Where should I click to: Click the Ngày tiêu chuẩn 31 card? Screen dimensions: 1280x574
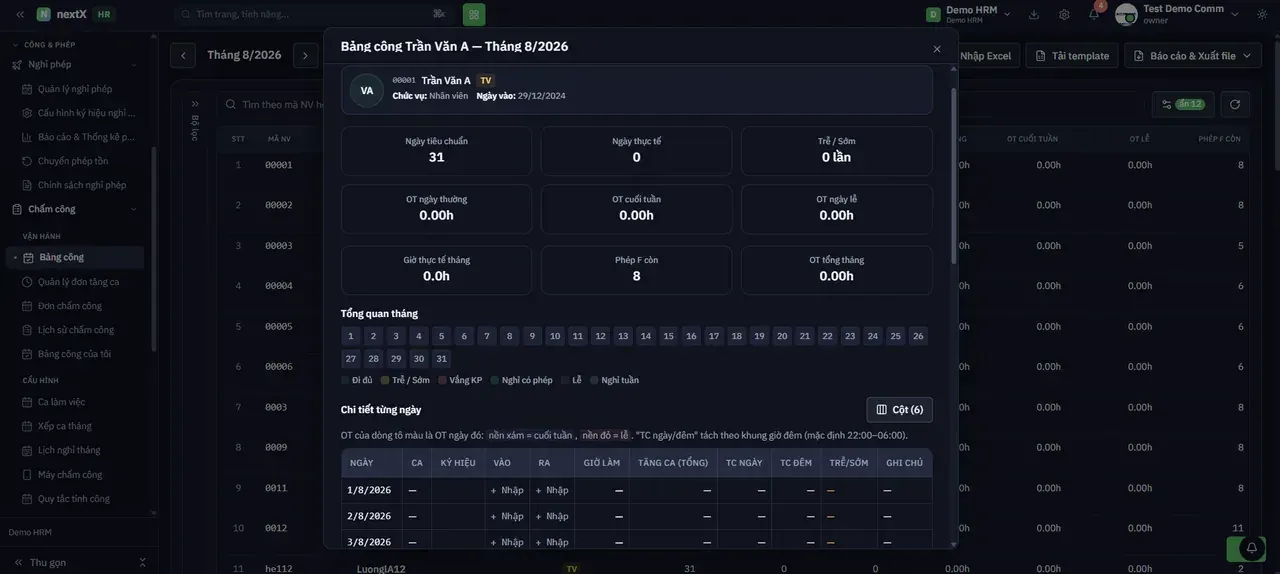436,151
